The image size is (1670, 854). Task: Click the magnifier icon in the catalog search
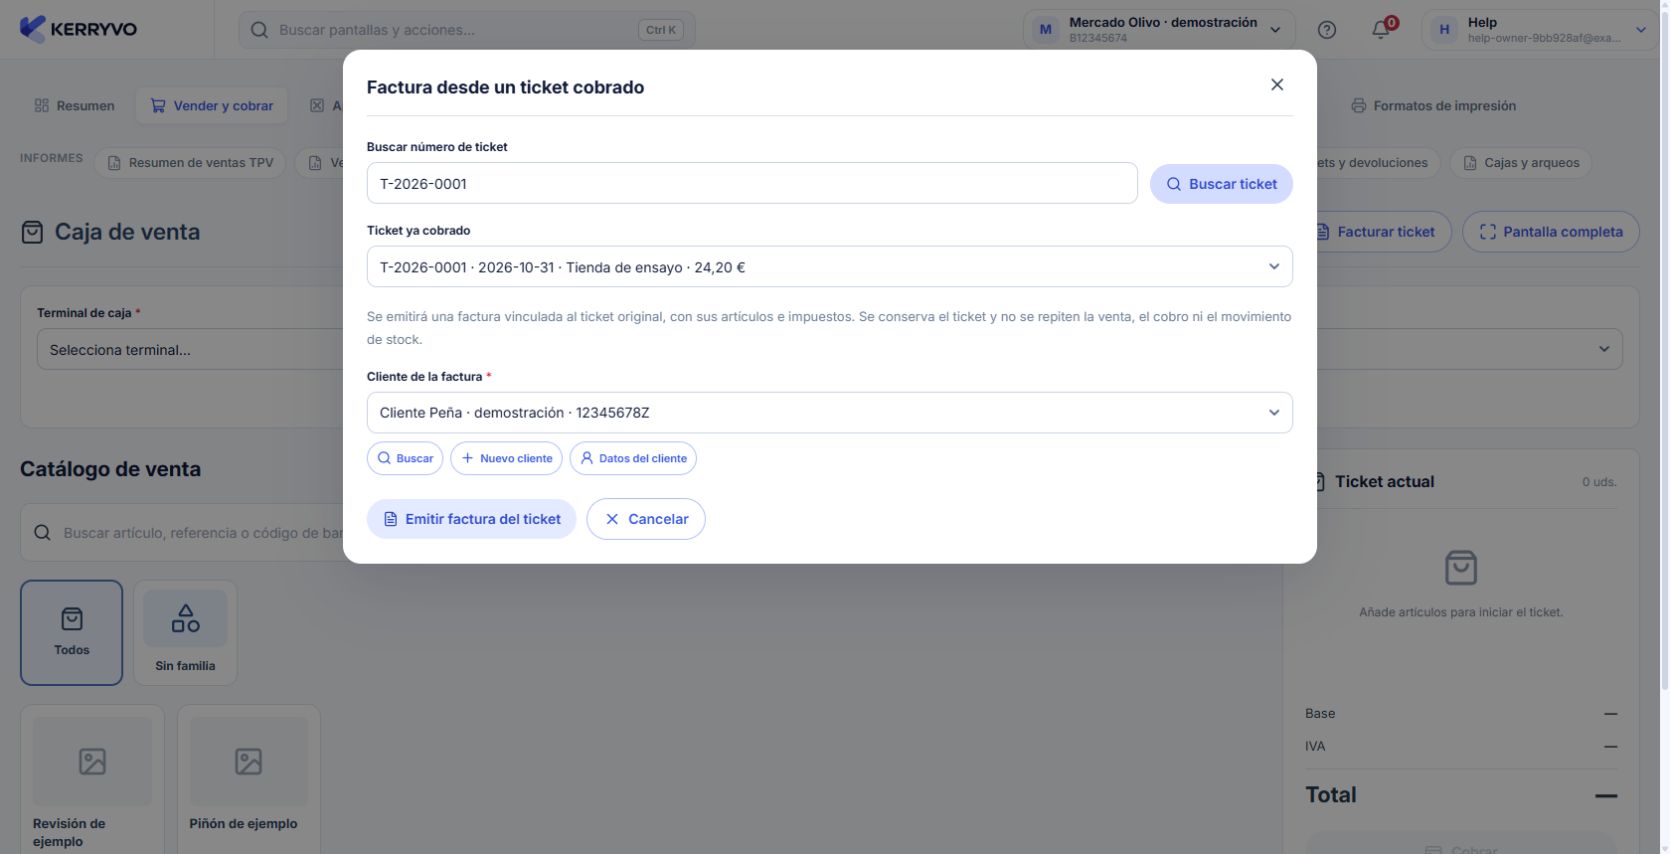(x=42, y=533)
